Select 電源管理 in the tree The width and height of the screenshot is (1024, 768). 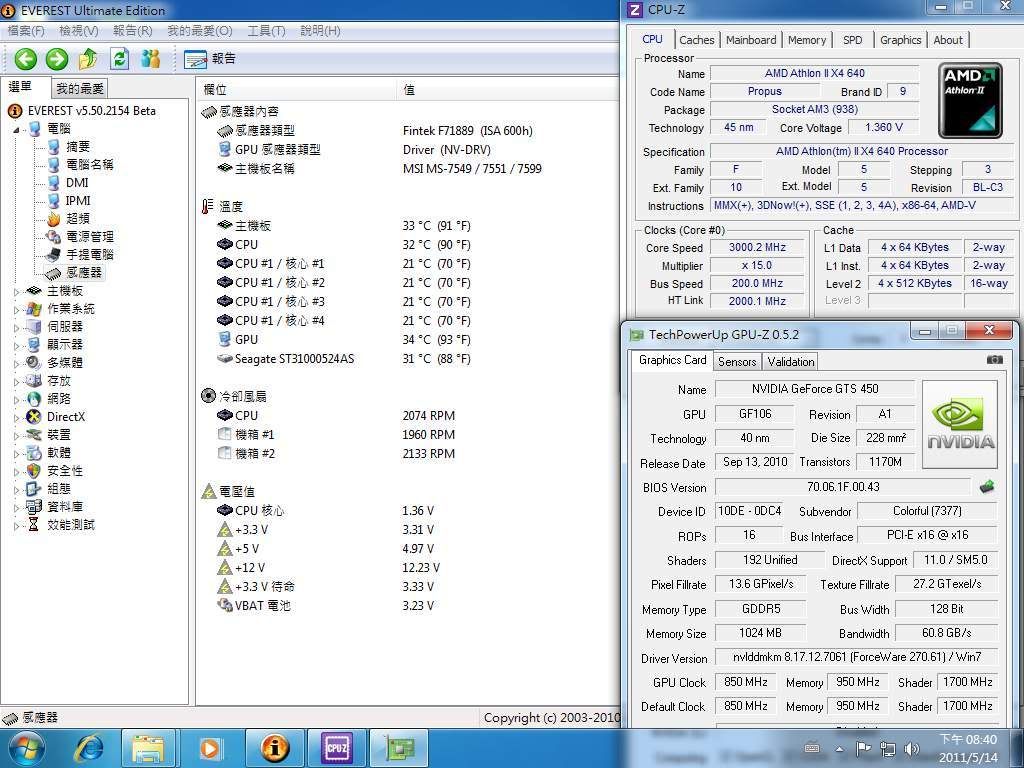(89, 236)
